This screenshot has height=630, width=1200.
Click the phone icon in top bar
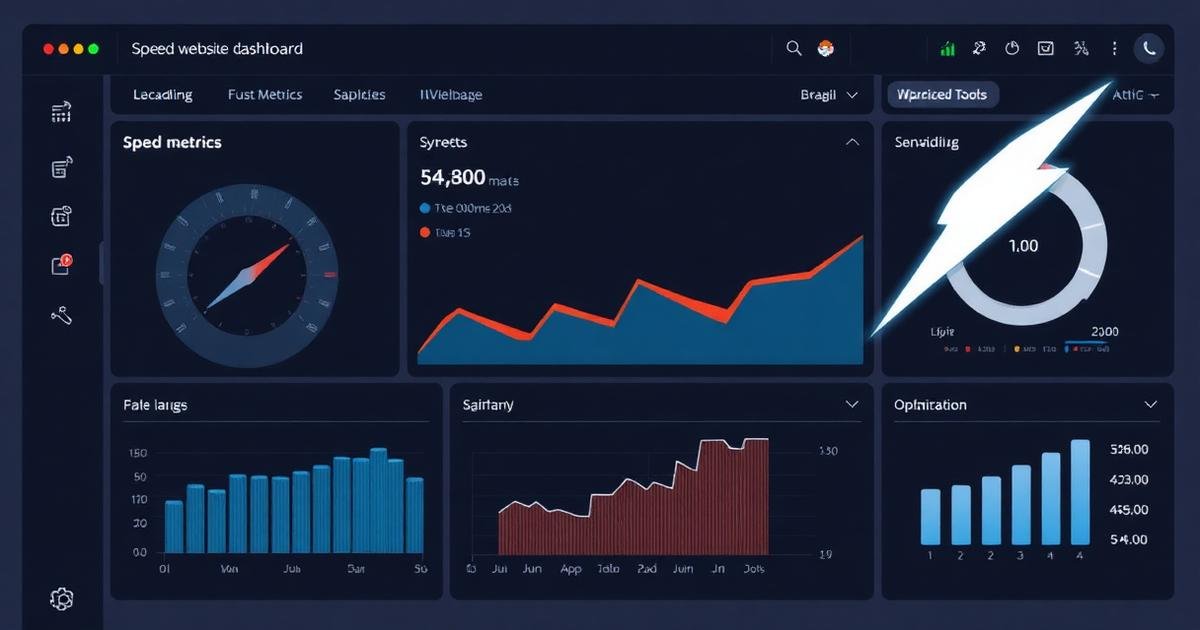click(x=1149, y=48)
